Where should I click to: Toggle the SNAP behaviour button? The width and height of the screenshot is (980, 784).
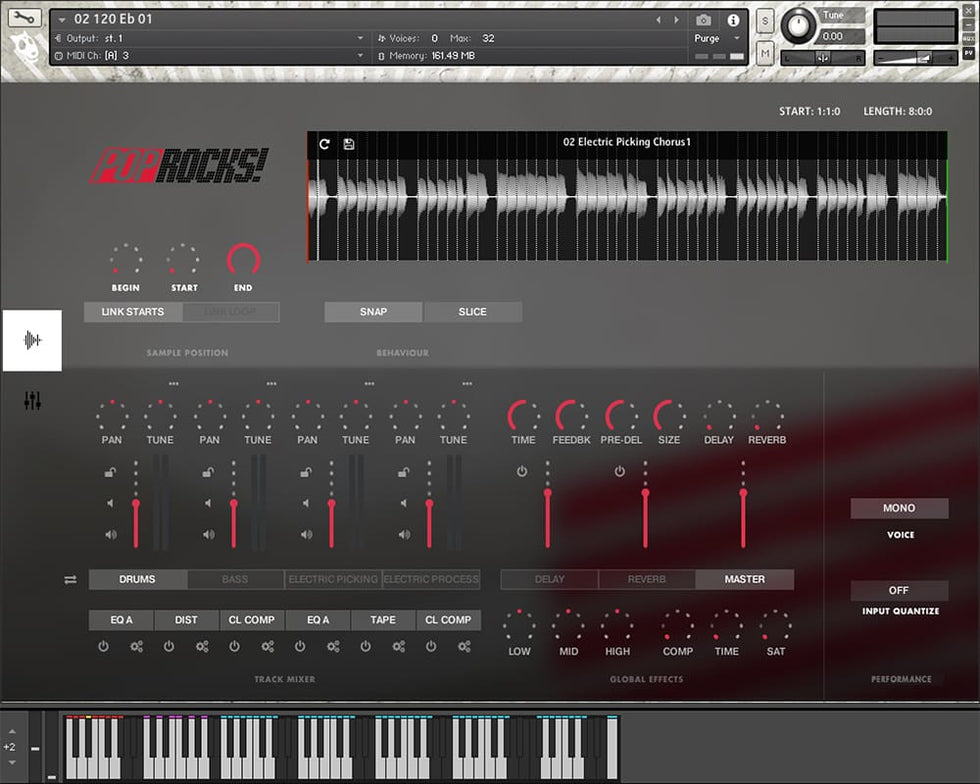373,312
